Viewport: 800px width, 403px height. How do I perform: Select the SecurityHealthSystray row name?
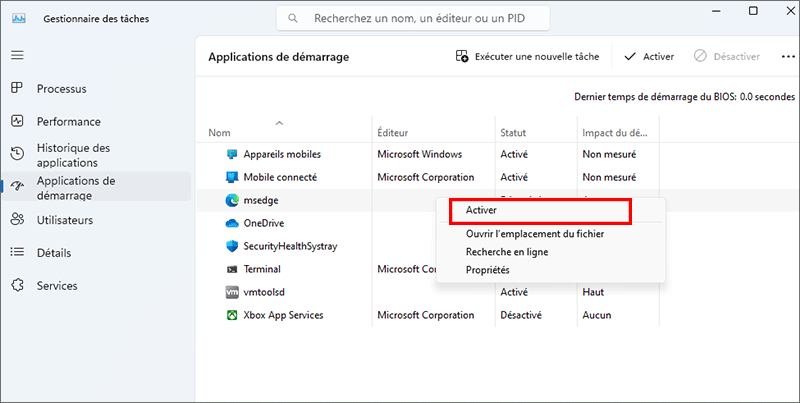pyautogui.click(x=290, y=246)
